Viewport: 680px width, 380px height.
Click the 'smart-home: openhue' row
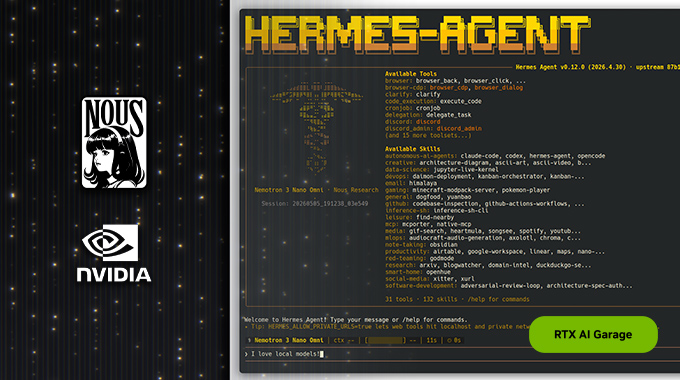pos(418,272)
